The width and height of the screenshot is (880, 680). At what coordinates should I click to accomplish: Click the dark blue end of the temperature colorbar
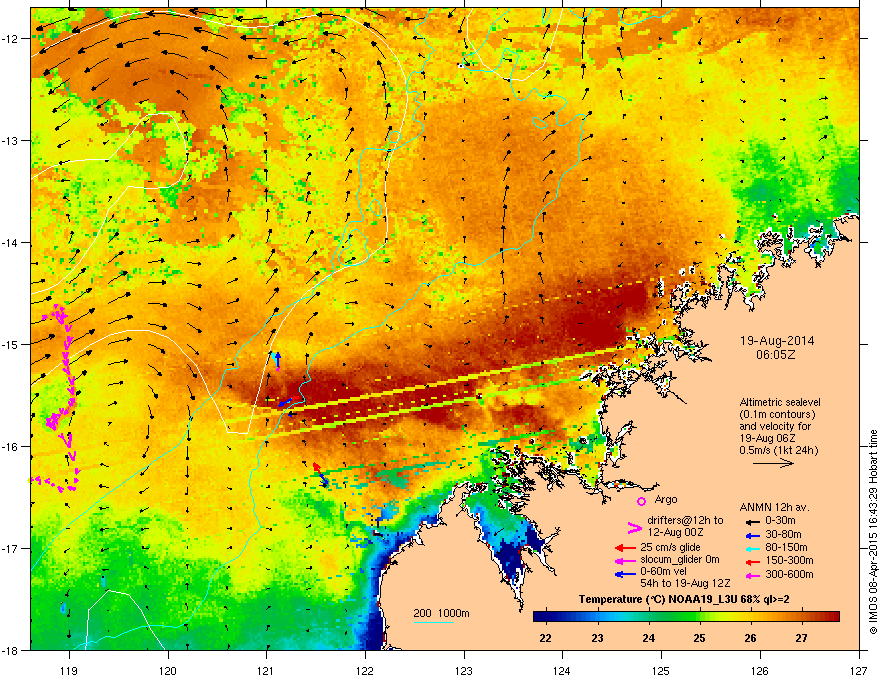pyautogui.click(x=540, y=617)
